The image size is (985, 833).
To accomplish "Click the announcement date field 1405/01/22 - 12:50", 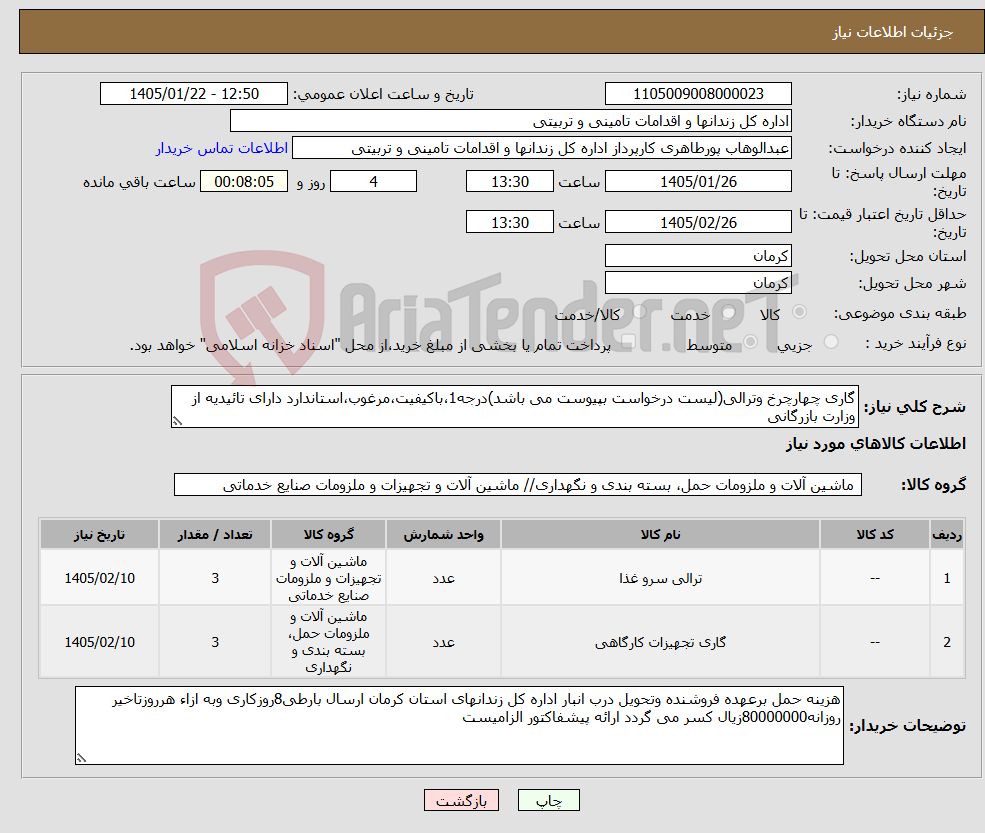I will click(x=193, y=94).
